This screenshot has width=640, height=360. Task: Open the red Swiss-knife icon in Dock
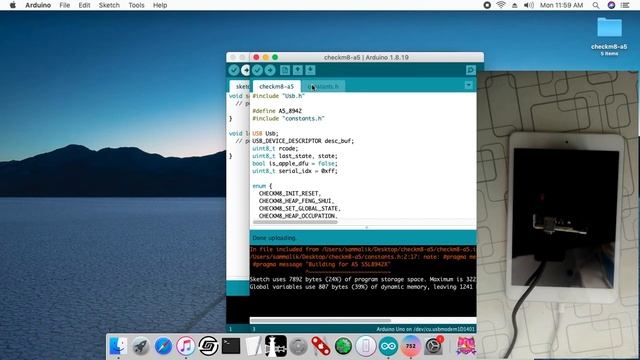[x=321, y=346]
